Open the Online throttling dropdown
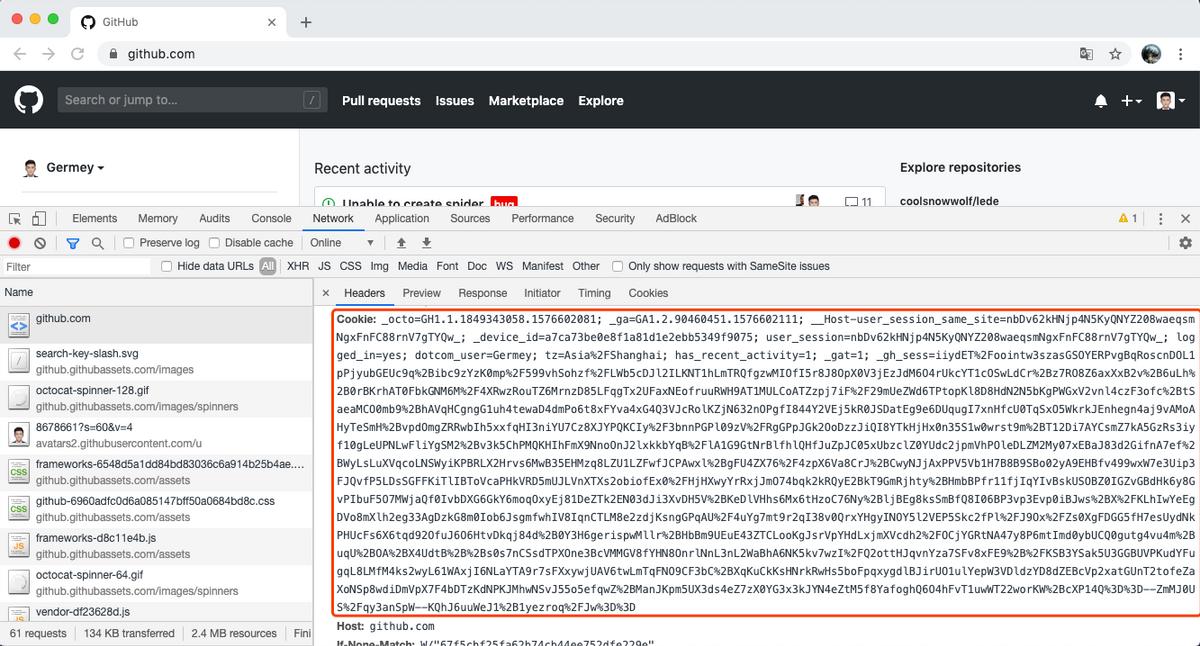 (338, 243)
